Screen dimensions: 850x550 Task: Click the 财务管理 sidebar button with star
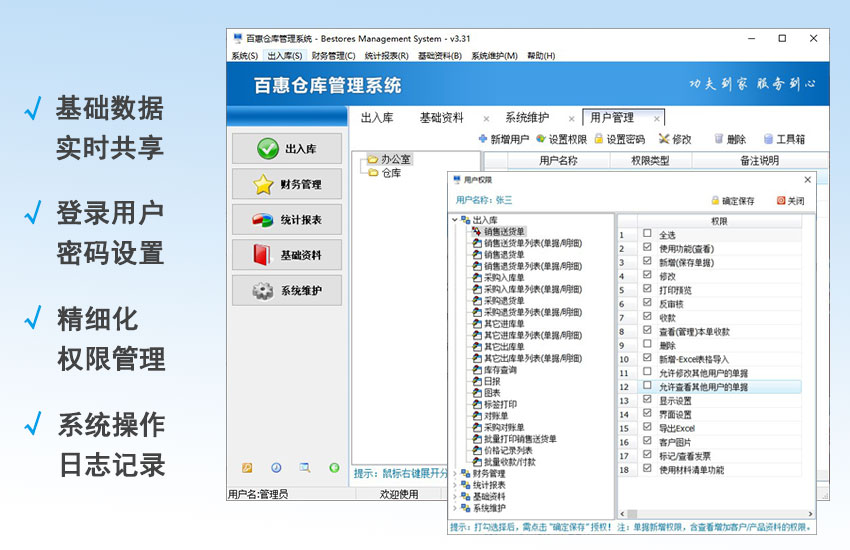[287, 184]
